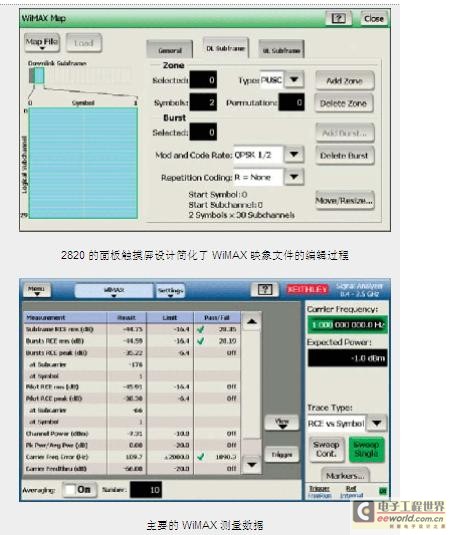This screenshot has width=450, height=535.
Task: Click the Result column header
Action: pyautogui.click(x=127, y=318)
